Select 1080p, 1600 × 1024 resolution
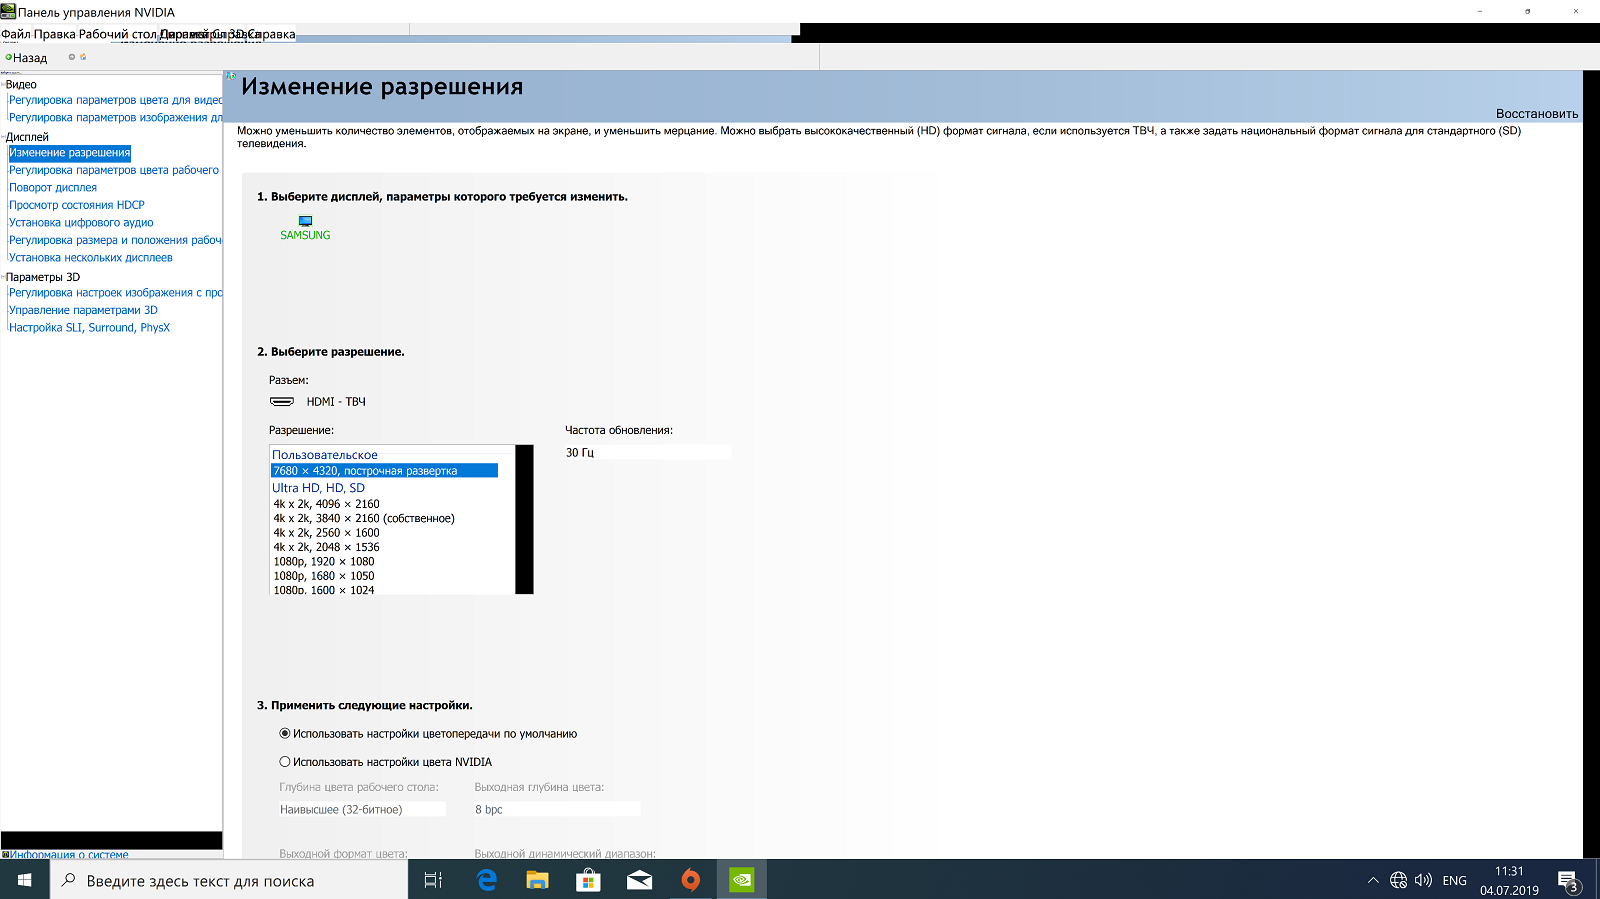1600x899 pixels. (x=324, y=590)
